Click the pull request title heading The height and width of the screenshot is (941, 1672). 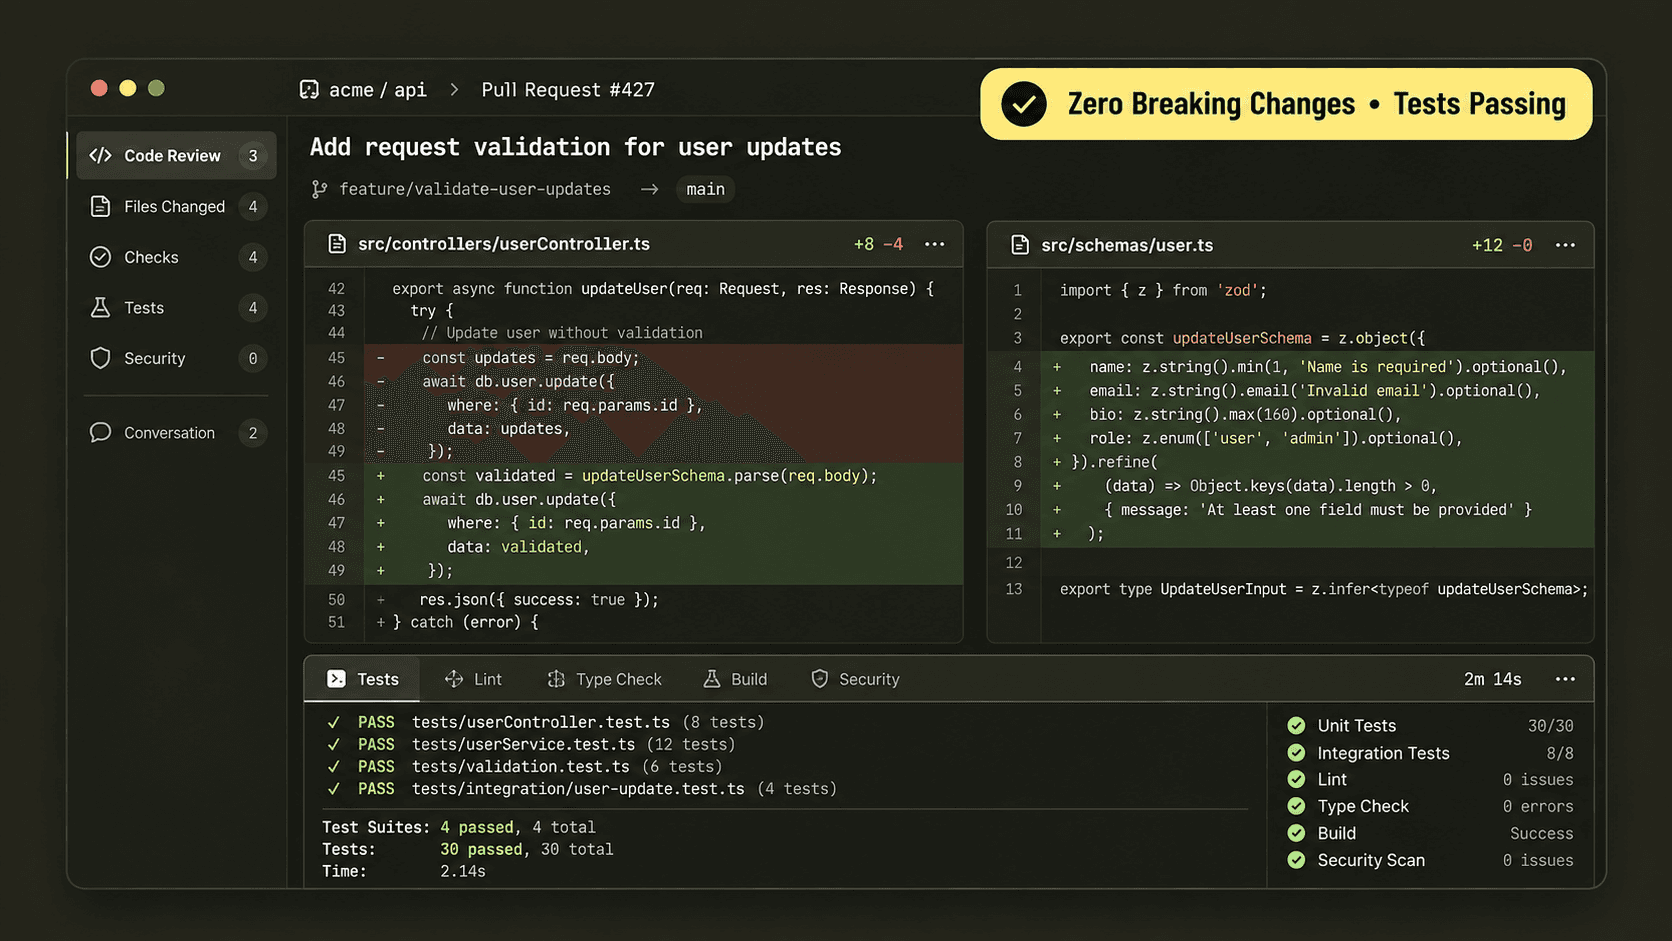575,147
